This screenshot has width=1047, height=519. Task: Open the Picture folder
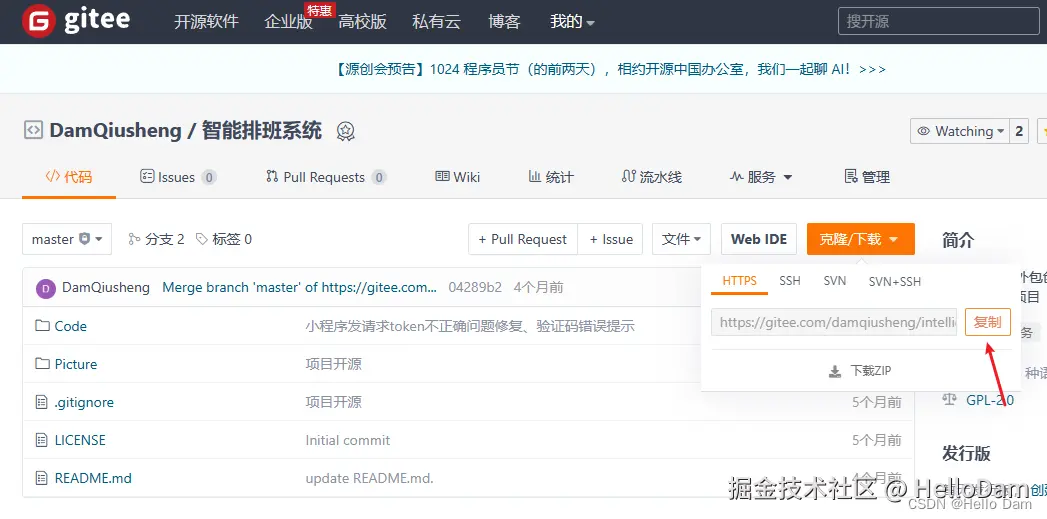pyautogui.click(x=76, y=364)
